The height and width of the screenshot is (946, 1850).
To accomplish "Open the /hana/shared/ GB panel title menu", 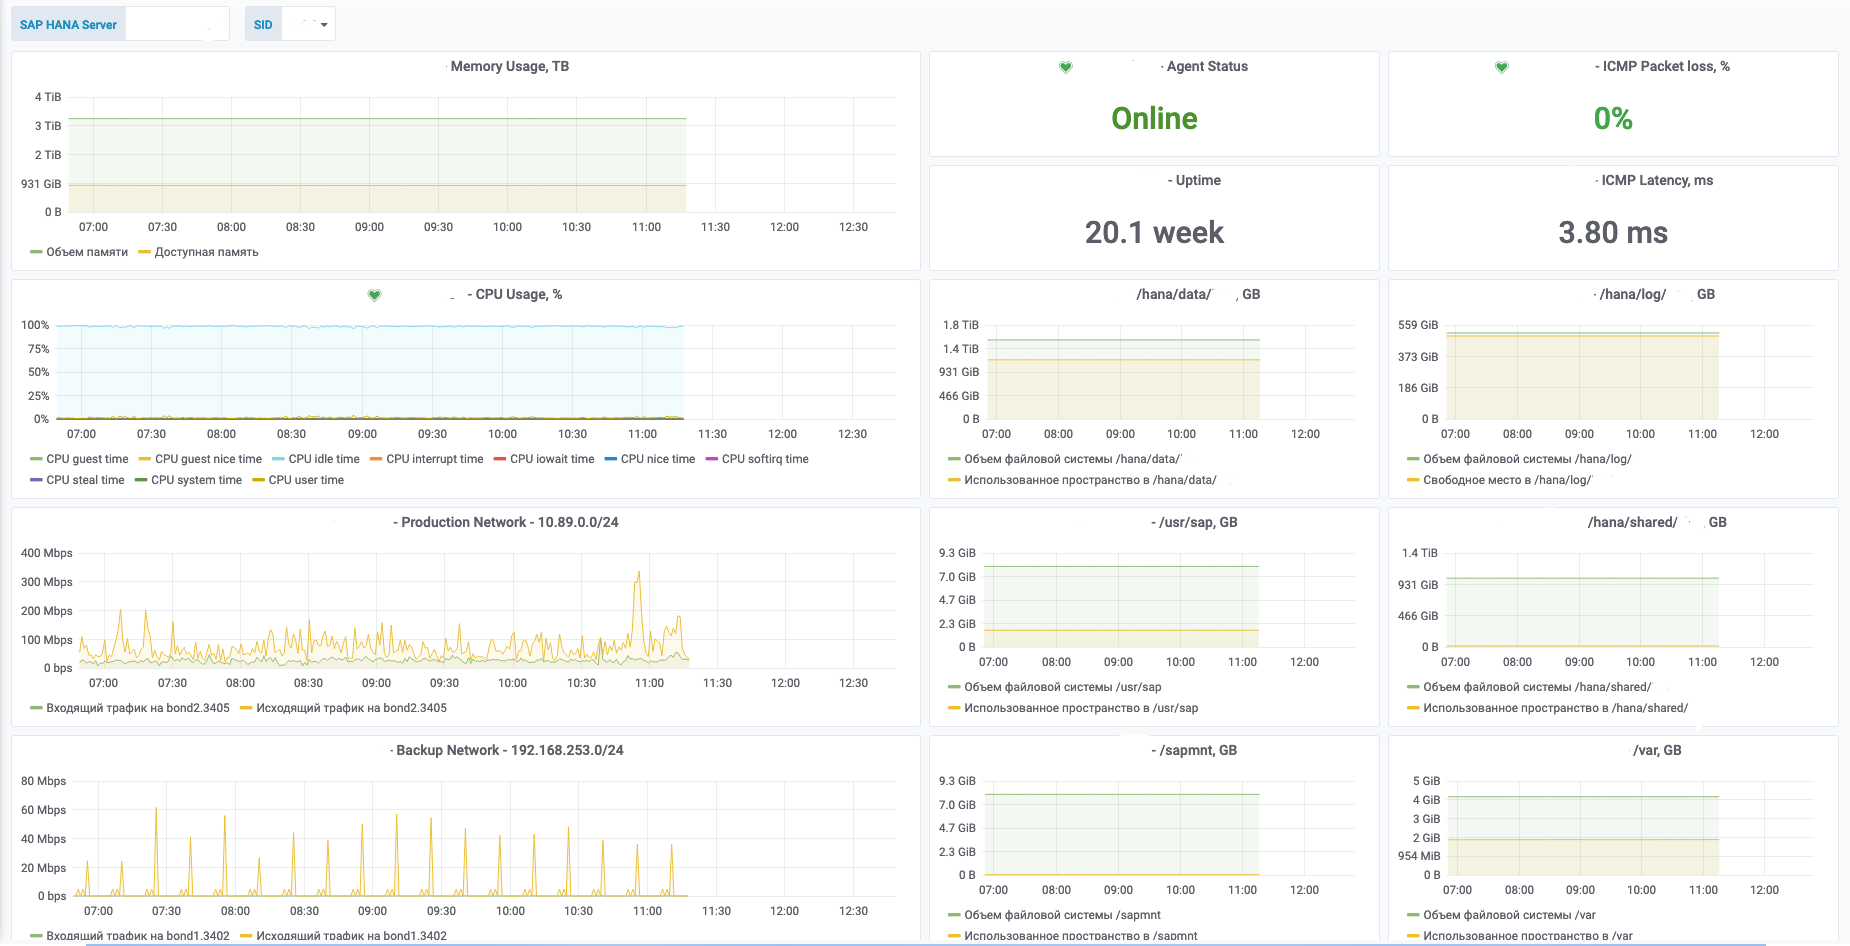I will tap(1656, 522).
